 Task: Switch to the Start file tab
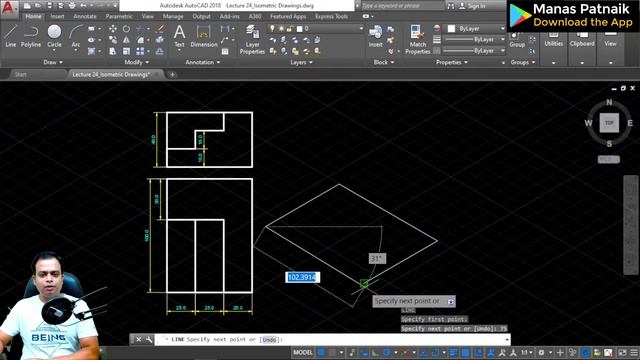coord(20,74)
